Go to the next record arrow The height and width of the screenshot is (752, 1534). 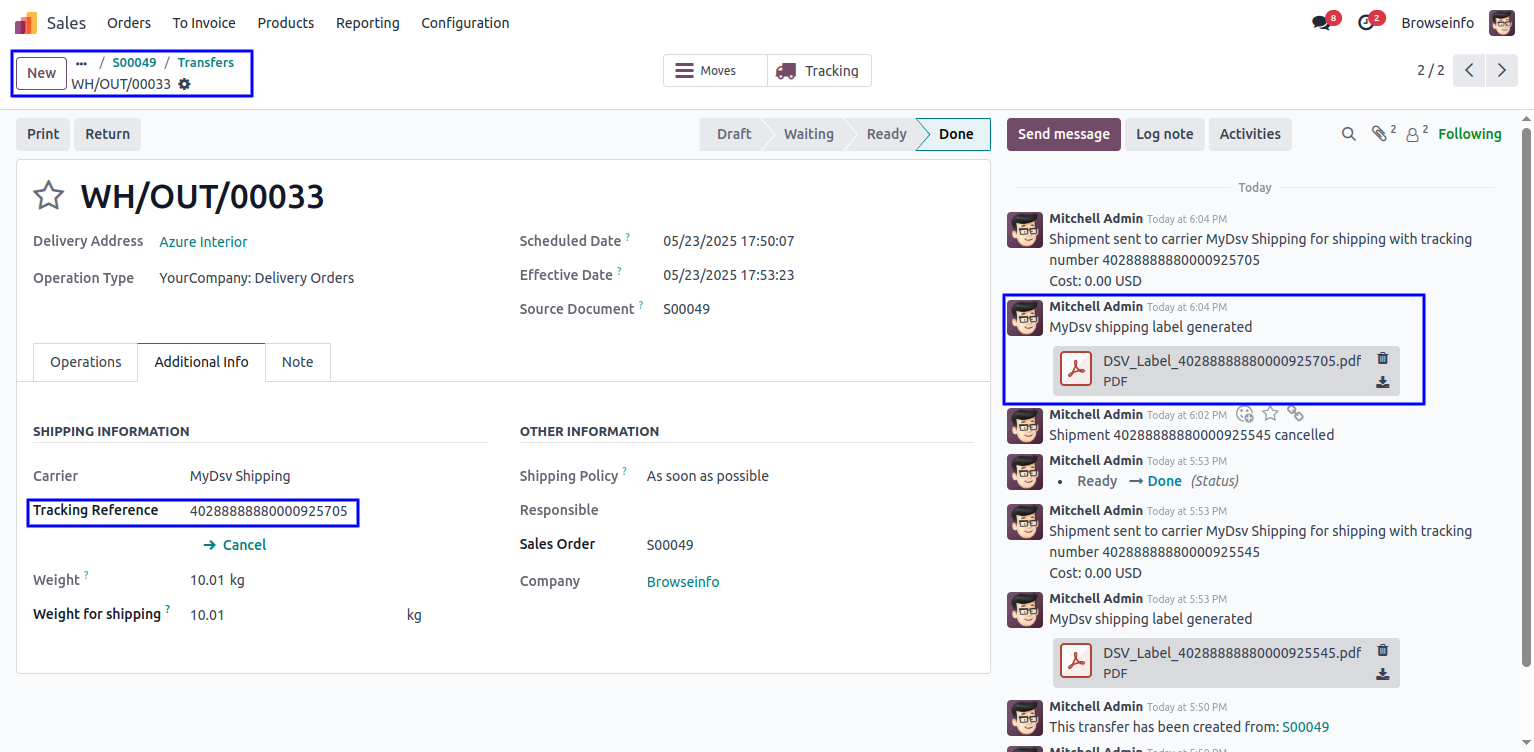click(x=1501, y=70)
